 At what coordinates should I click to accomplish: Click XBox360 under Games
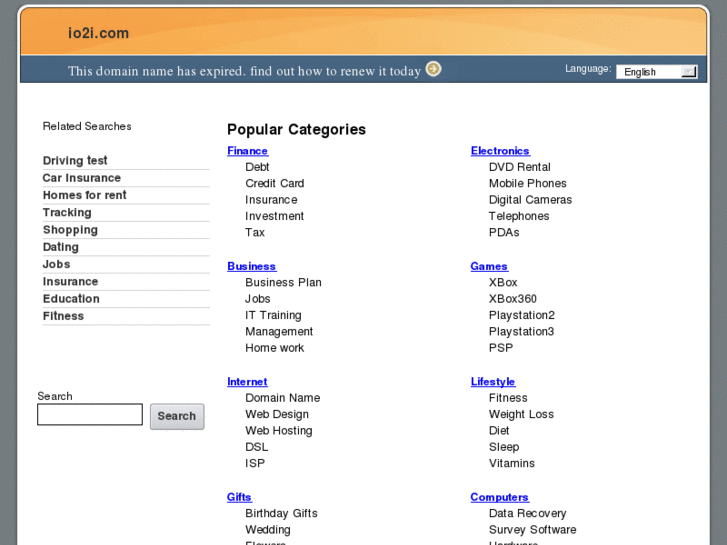coord(513,299)
